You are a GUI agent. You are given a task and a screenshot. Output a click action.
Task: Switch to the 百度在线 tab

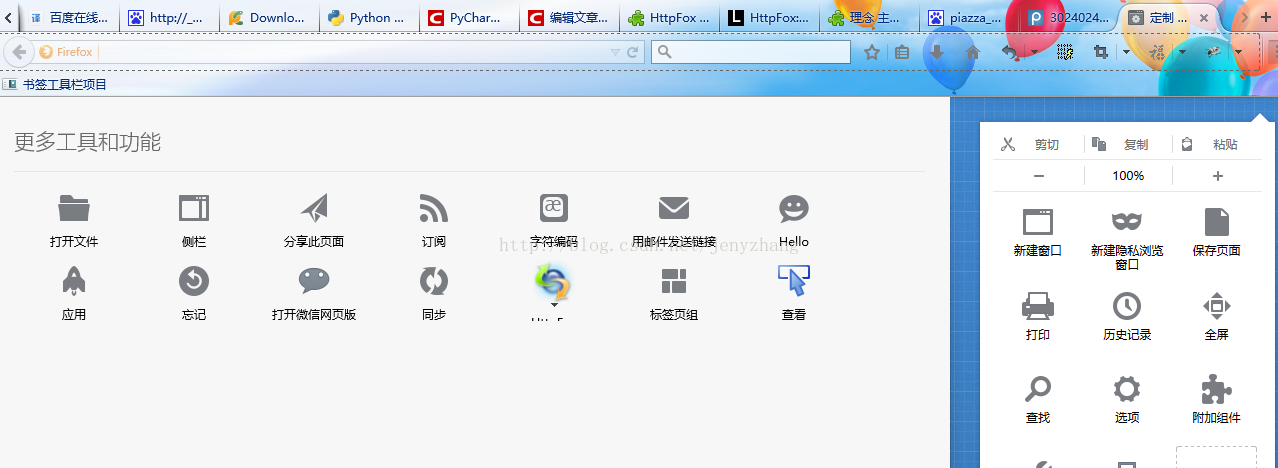68,17
